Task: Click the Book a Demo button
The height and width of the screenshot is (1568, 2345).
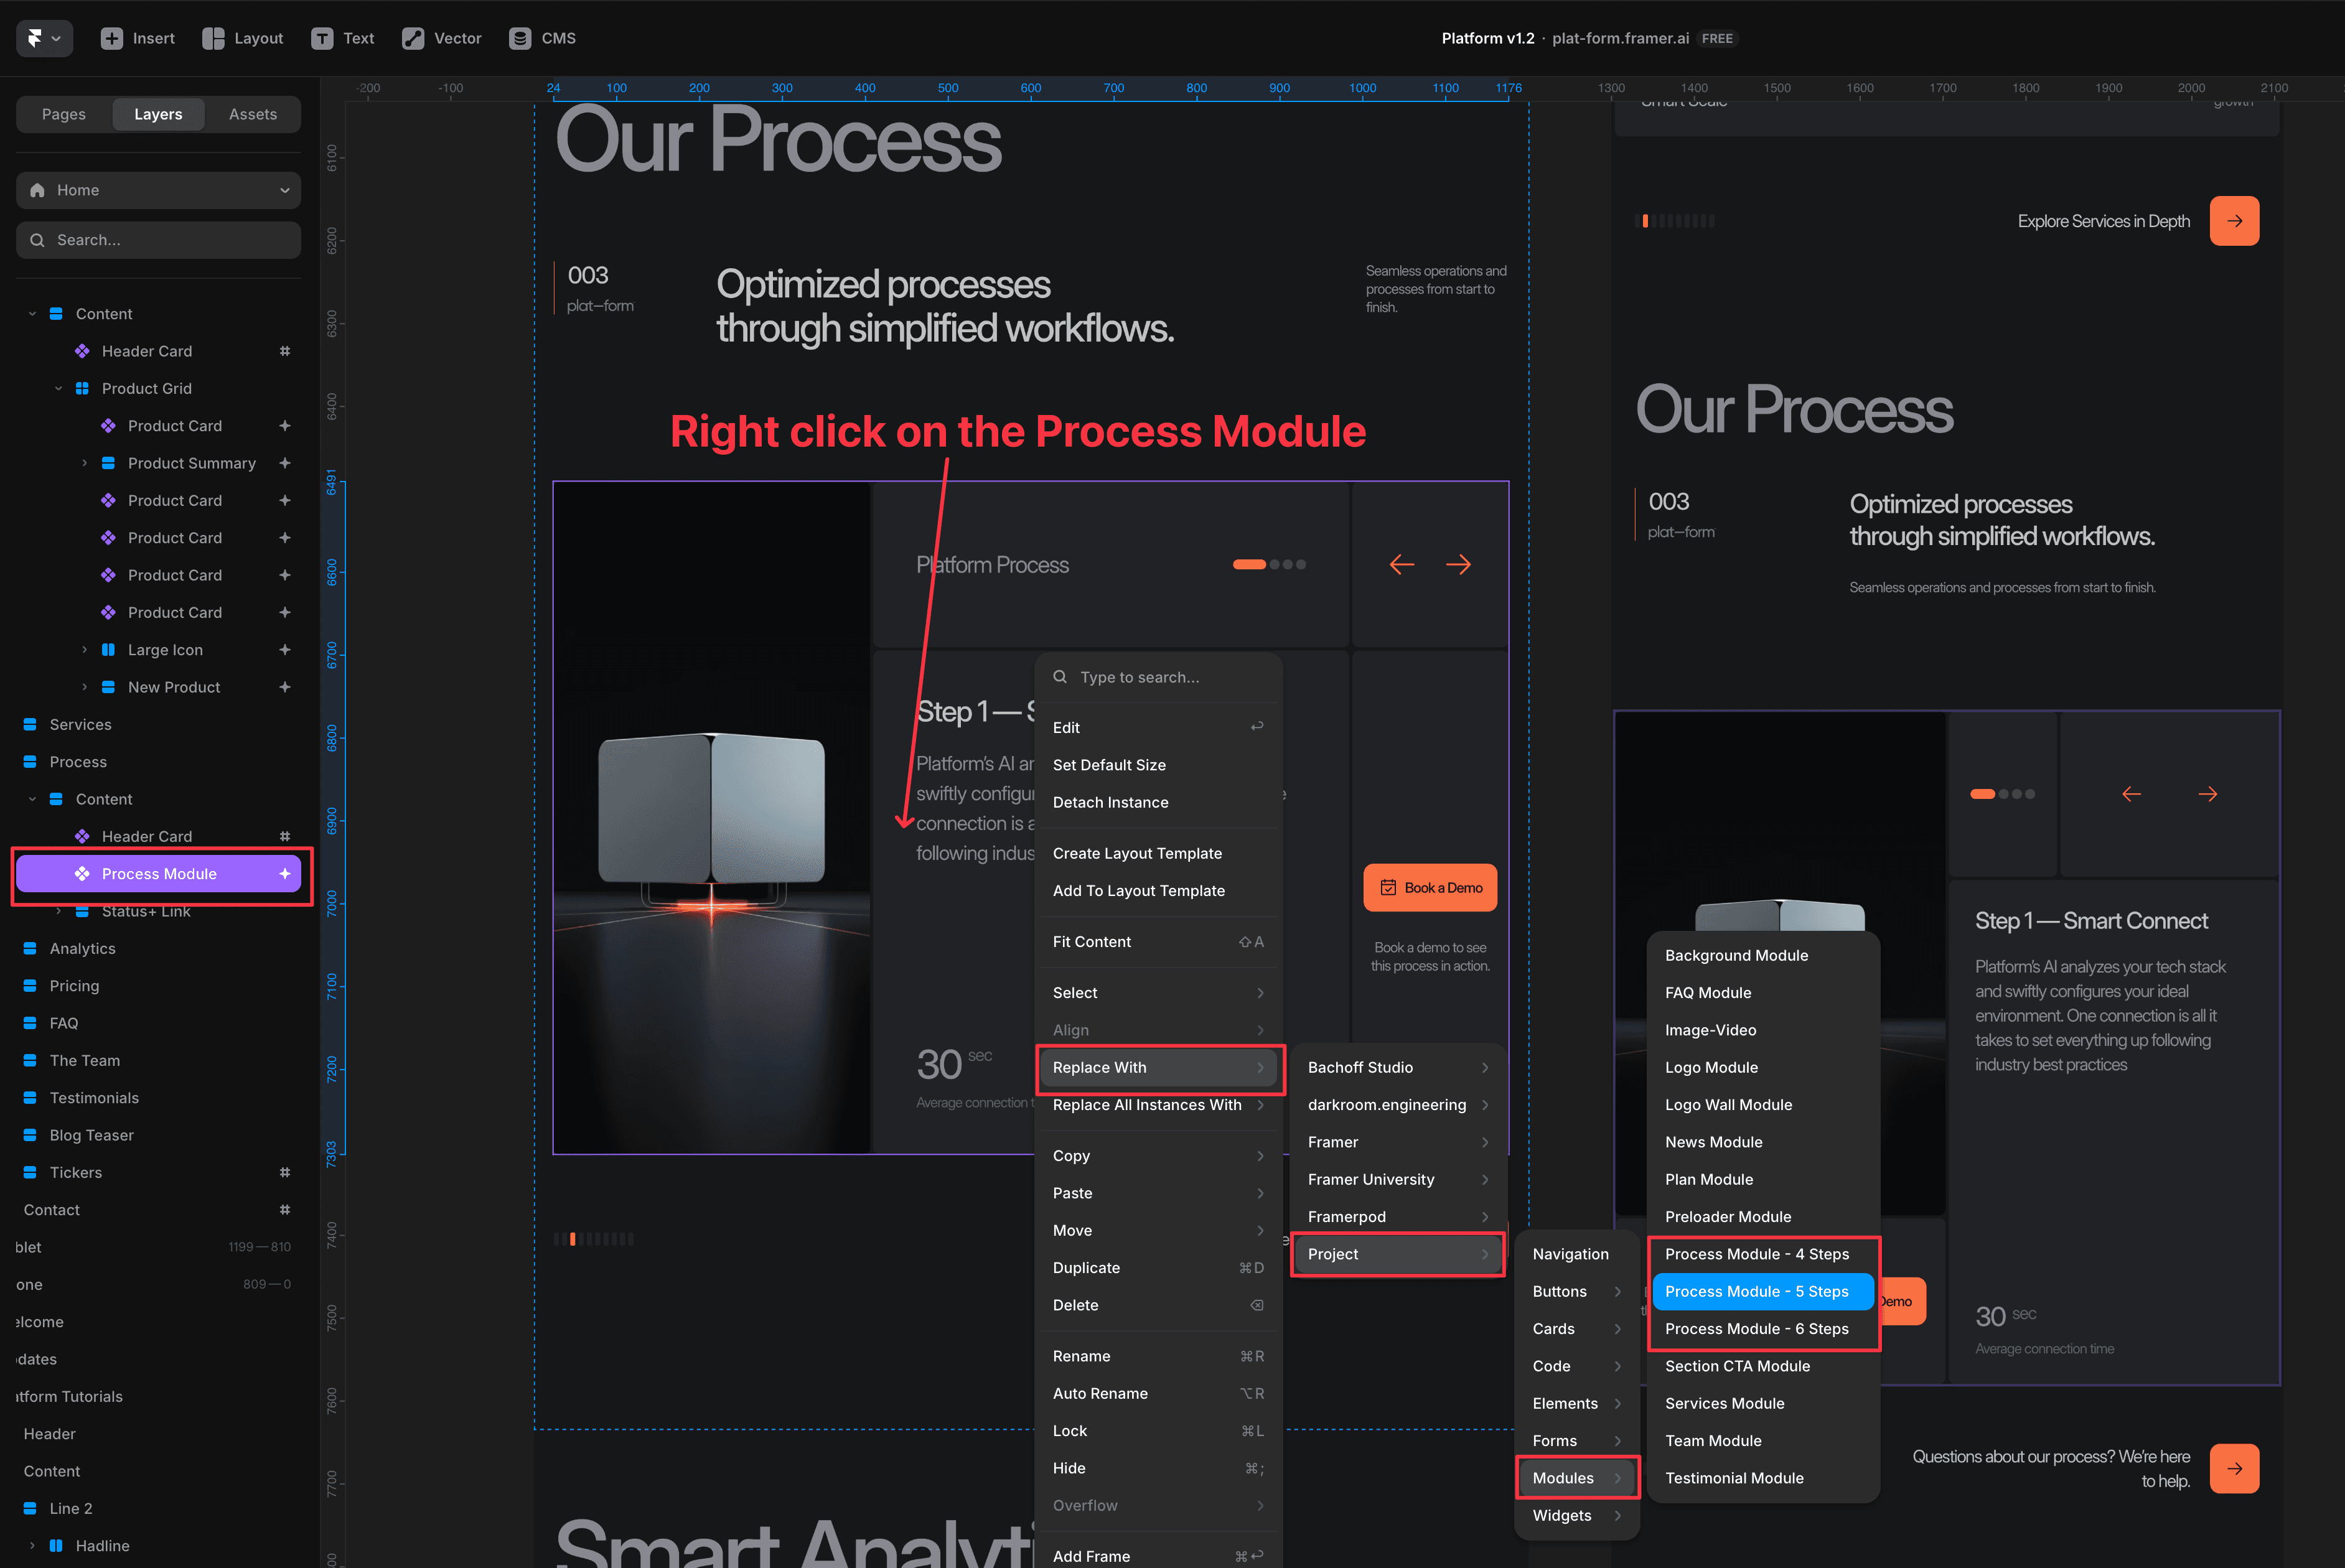Action: coord(1430,888)
